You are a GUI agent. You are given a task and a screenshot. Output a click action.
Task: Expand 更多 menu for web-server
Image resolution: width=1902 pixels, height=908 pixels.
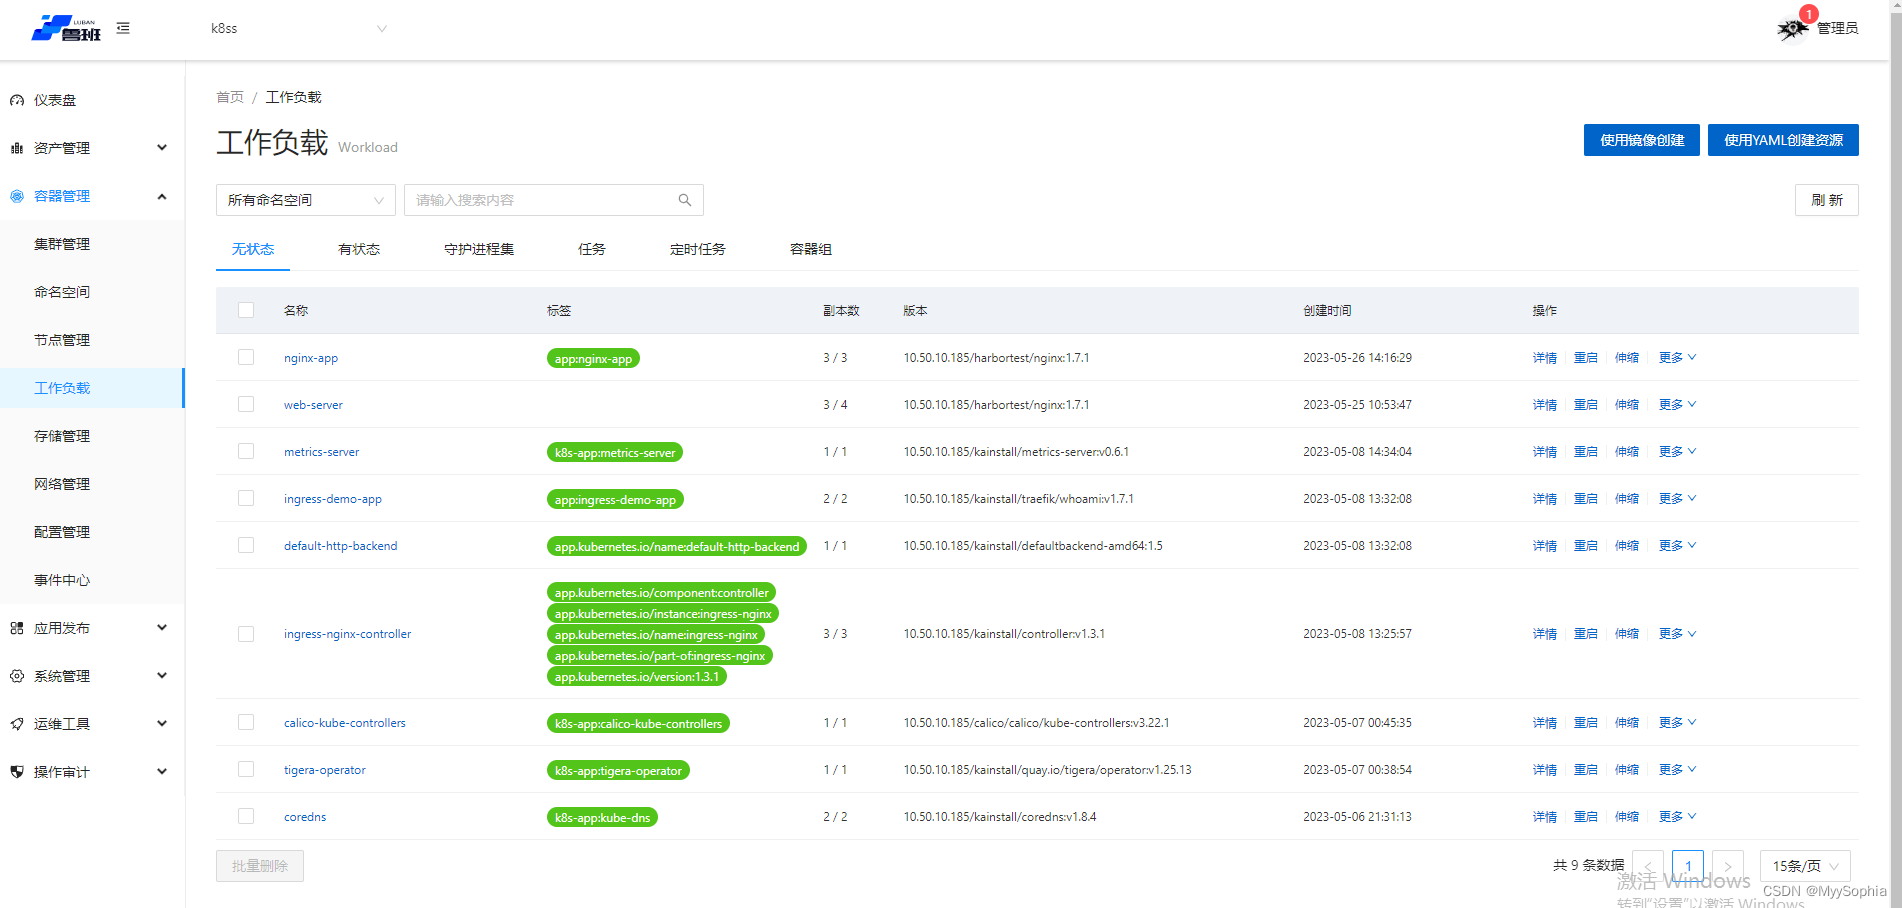tap(1677, 404)
